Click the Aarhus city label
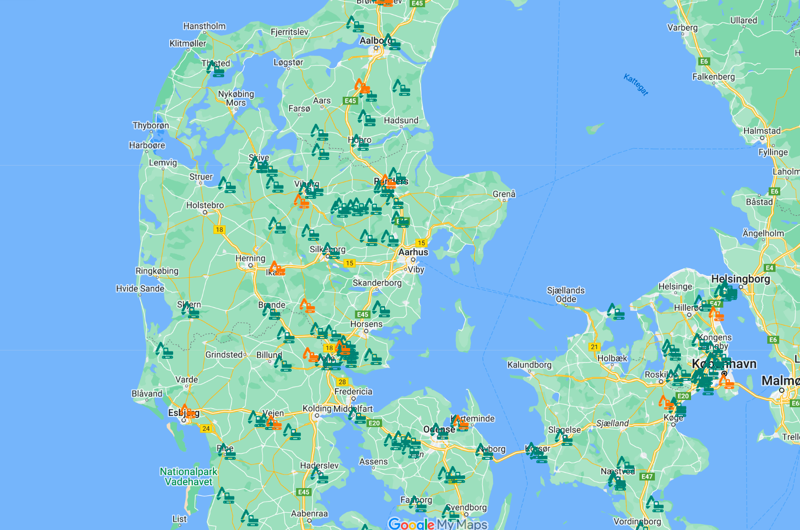 [413, 253]
